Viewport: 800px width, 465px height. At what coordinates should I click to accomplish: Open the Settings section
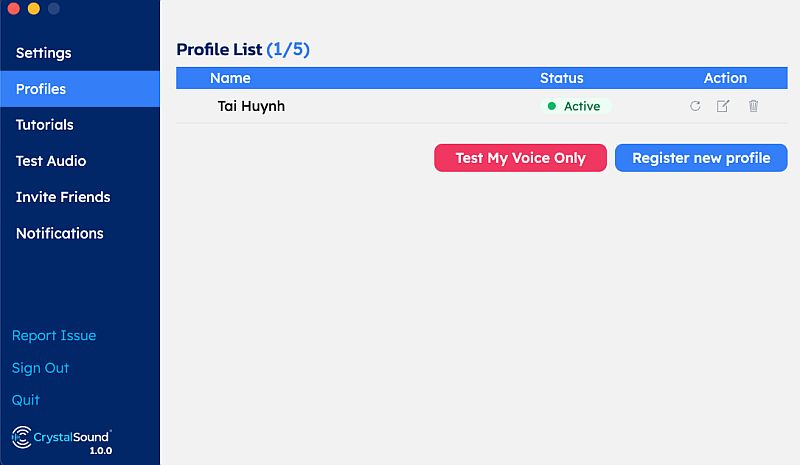[x=44, y=53]
